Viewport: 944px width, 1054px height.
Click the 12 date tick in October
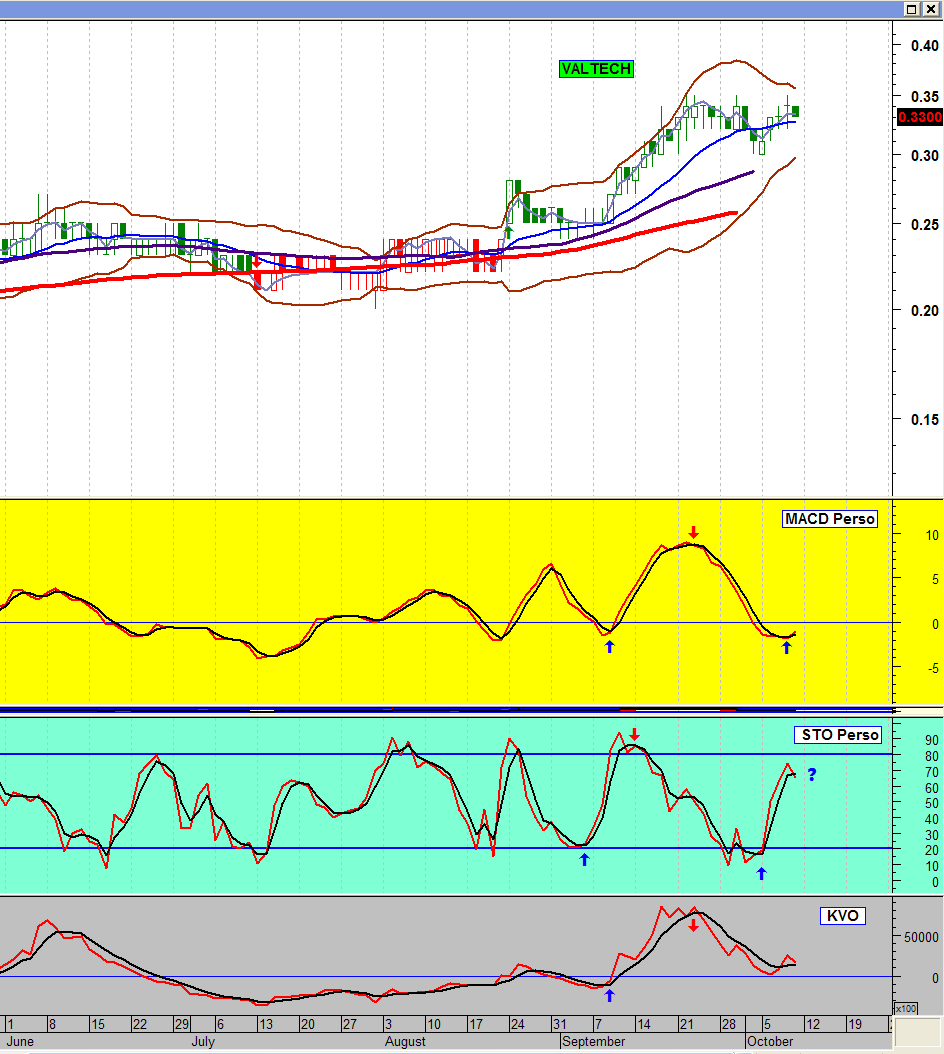click(x=813, y=1024)
